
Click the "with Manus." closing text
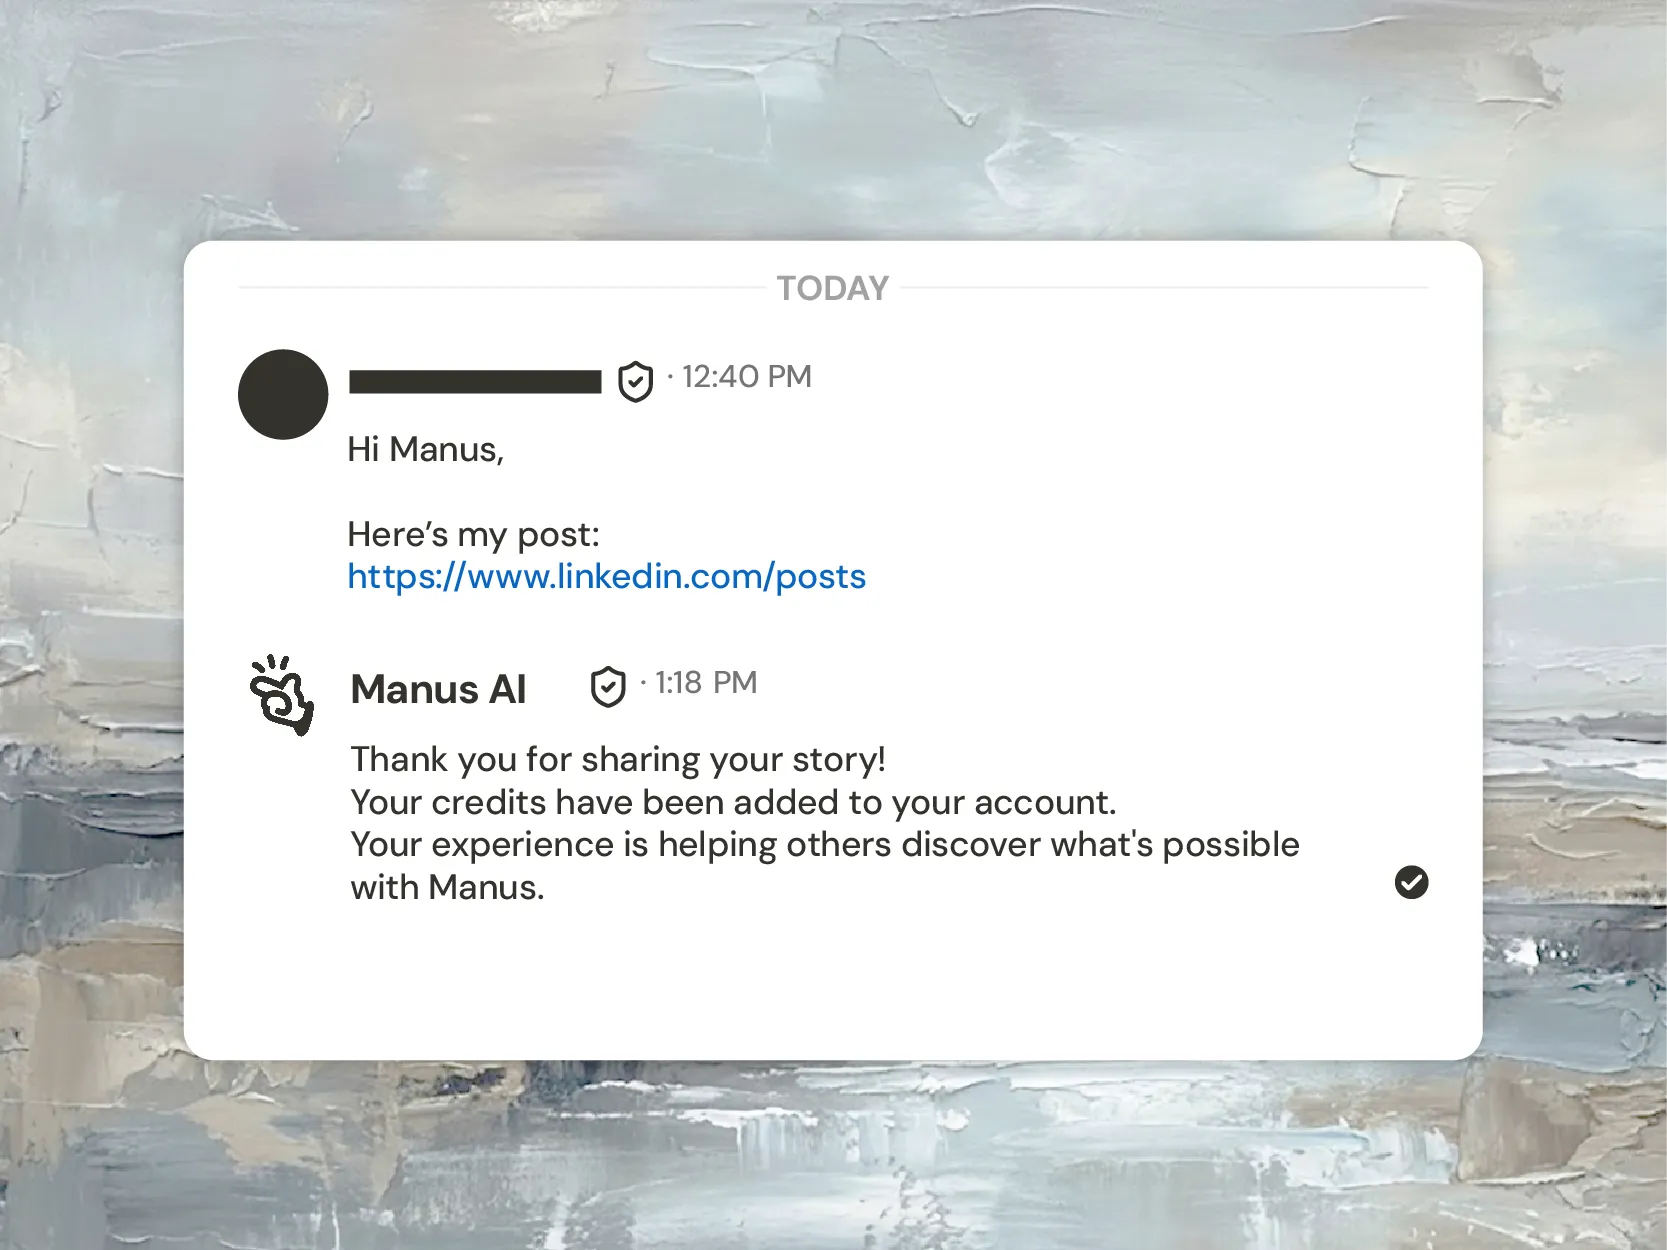click(447, 888)
